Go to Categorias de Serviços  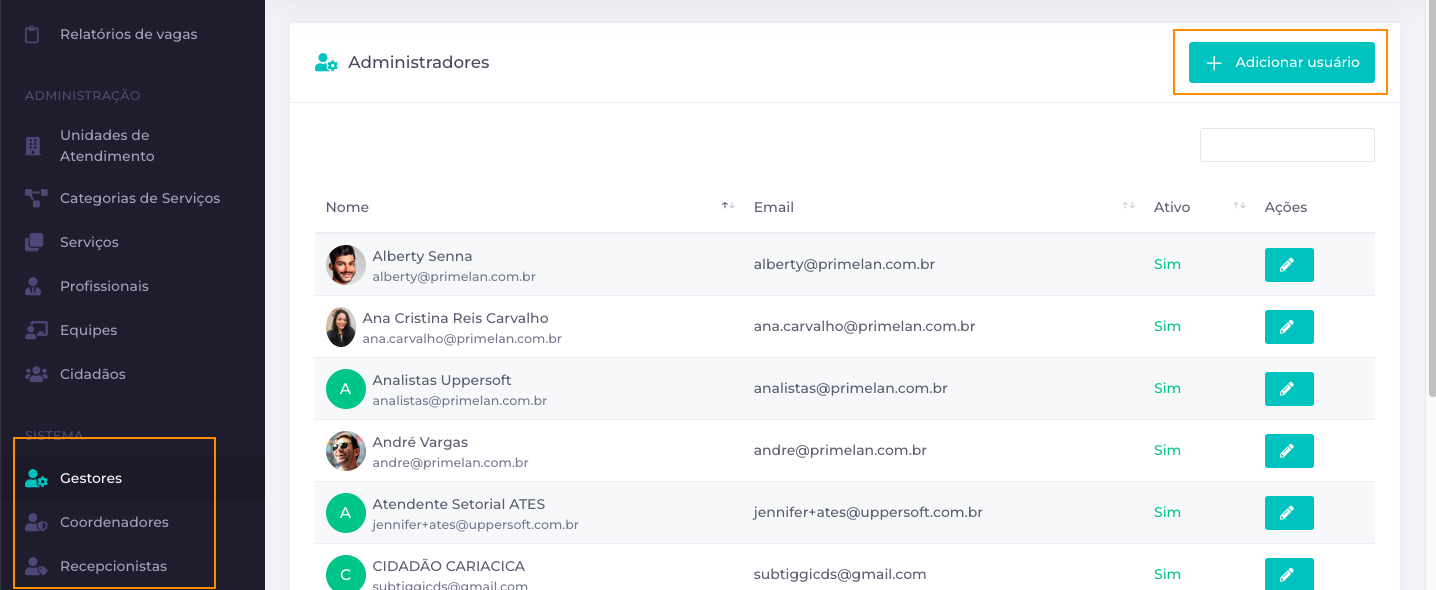click(x=132, y=198)
